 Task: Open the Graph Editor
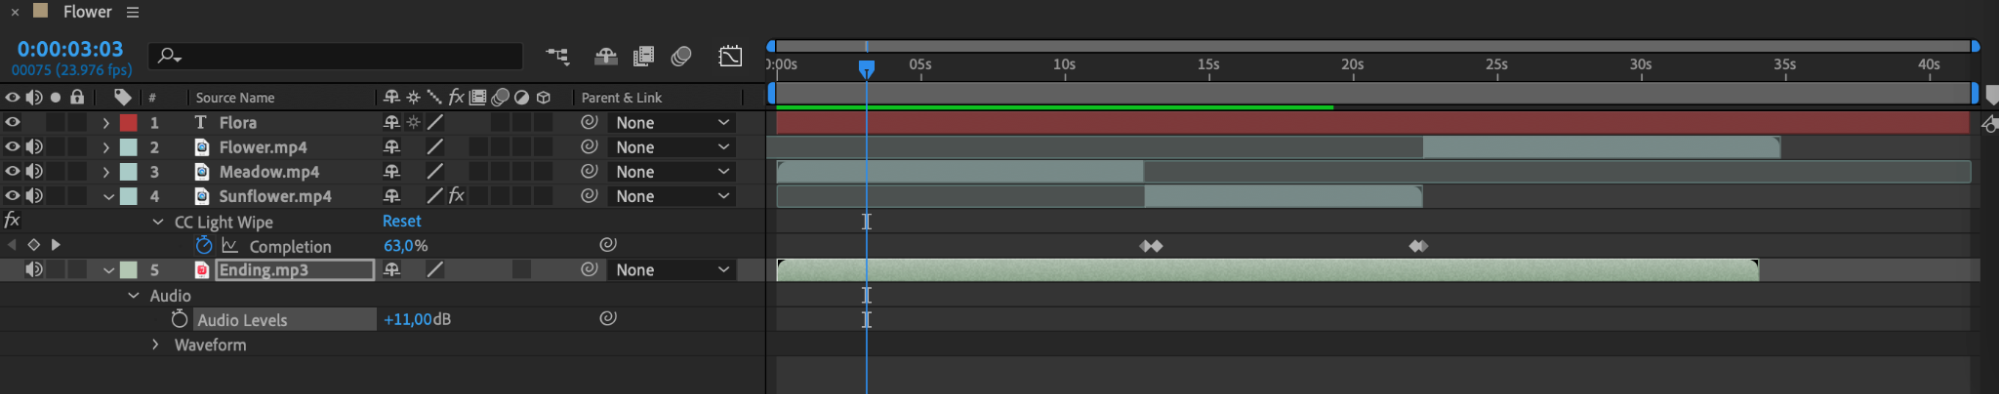click(x=731, y=56)
